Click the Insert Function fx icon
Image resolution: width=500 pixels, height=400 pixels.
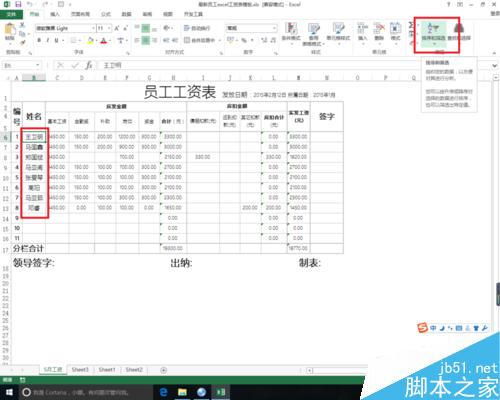coord(89,65)
